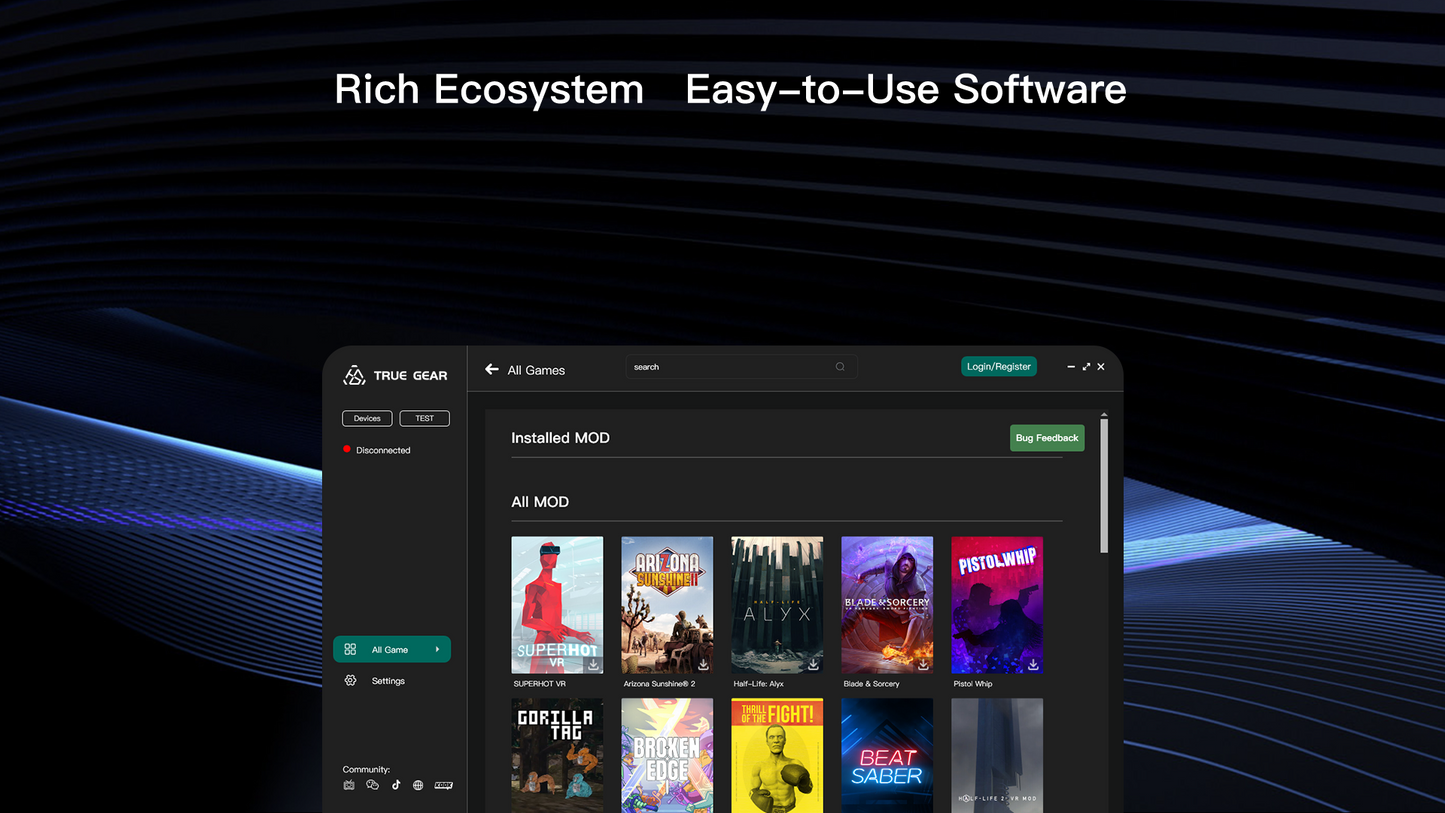The width and height of the screenshot is (1445, 813).
Task: Click the back arrow beside All Games
Action: 492,369
